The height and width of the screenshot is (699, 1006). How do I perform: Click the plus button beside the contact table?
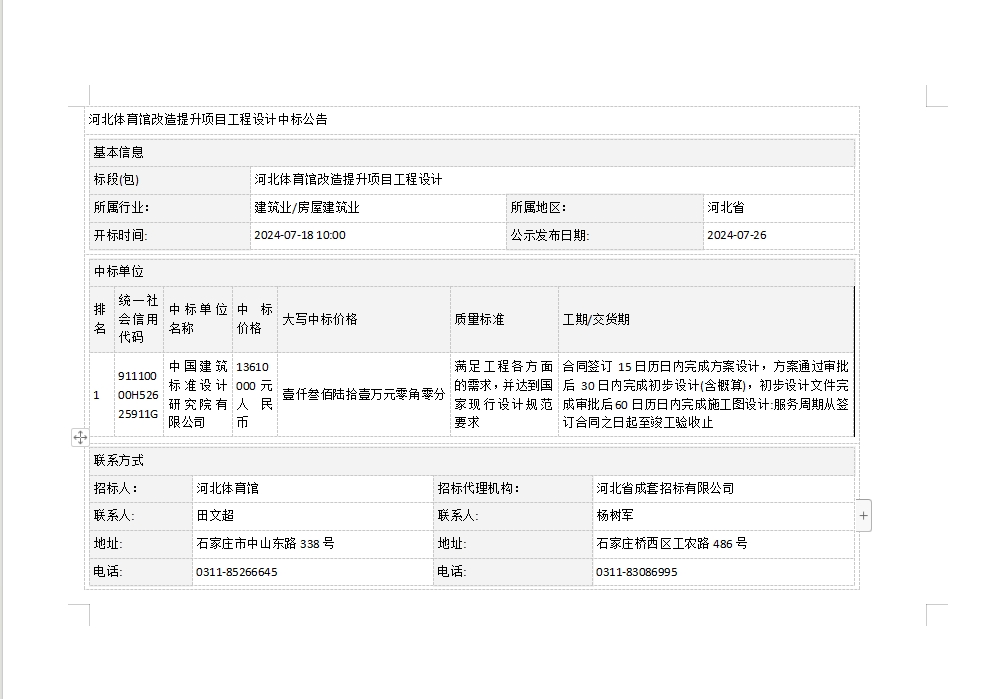coord(864,516)
